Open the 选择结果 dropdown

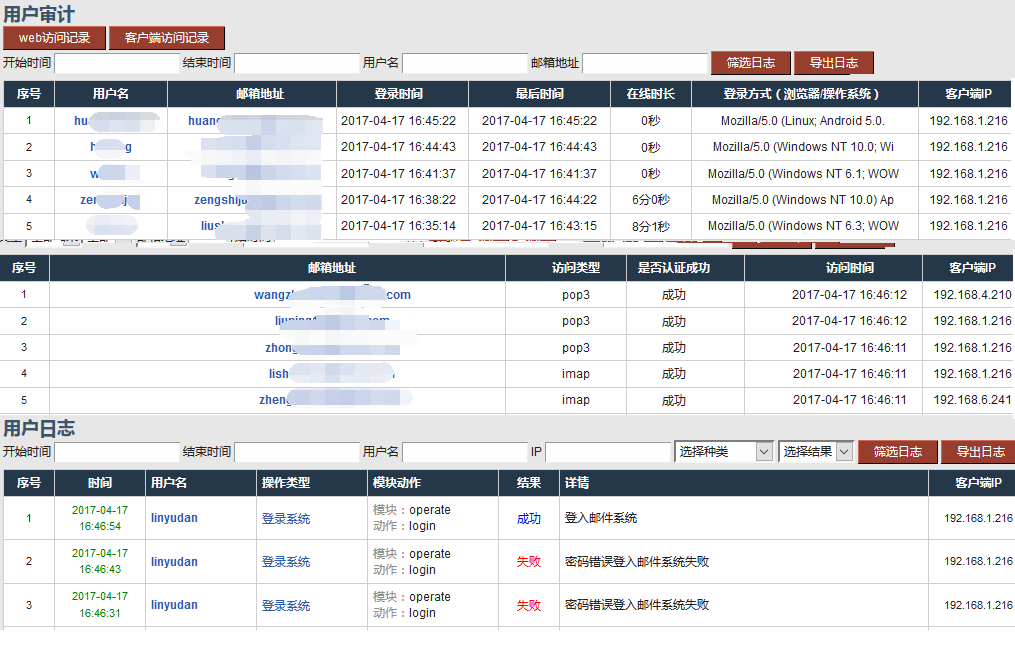tap(816, 452)
